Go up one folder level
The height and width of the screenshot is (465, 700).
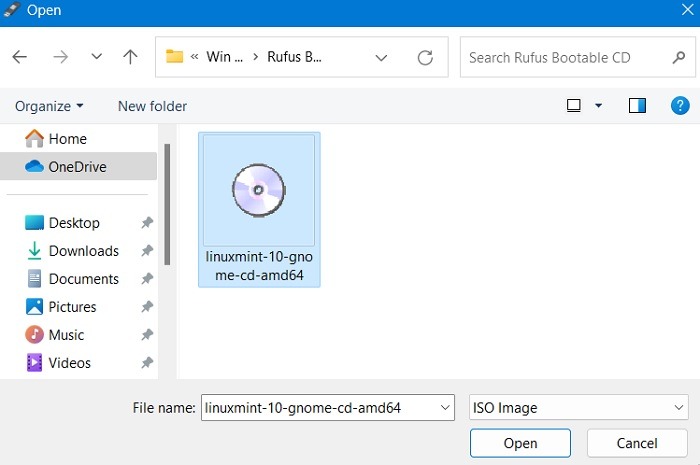130,57
